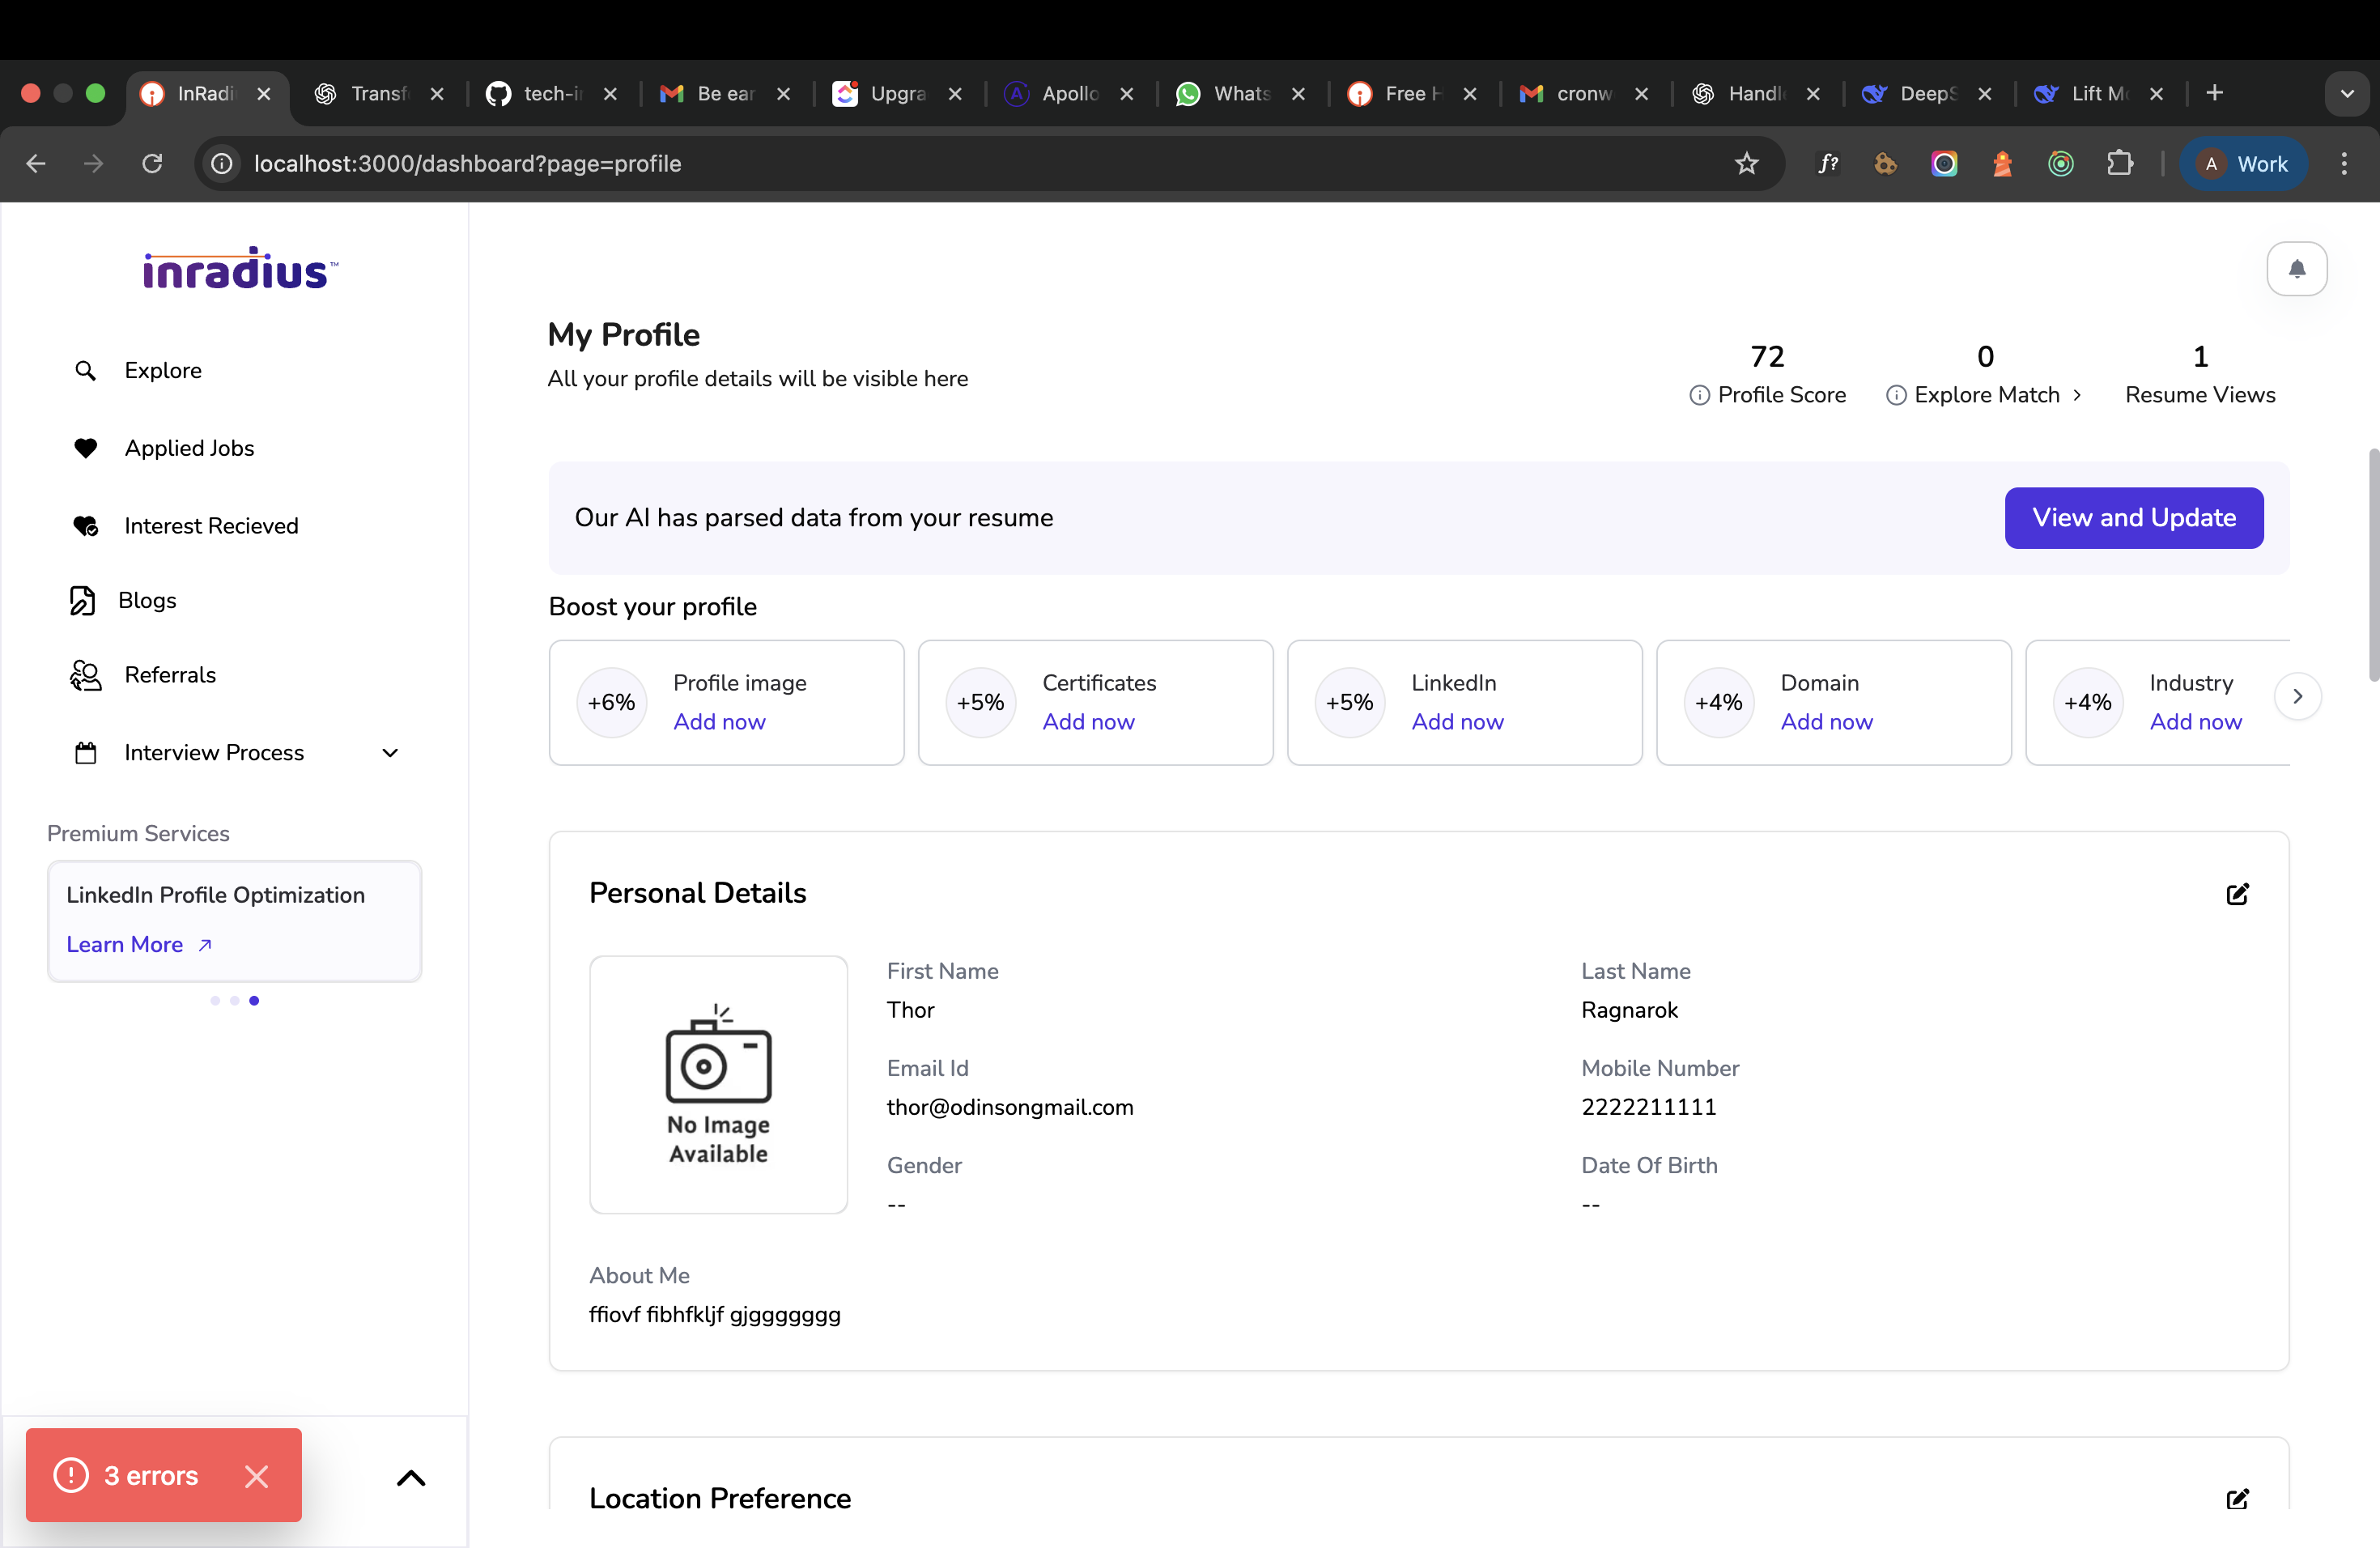Open Referrals in the sidebar
Screen dimensions: 2380x1548
[169, 675]
